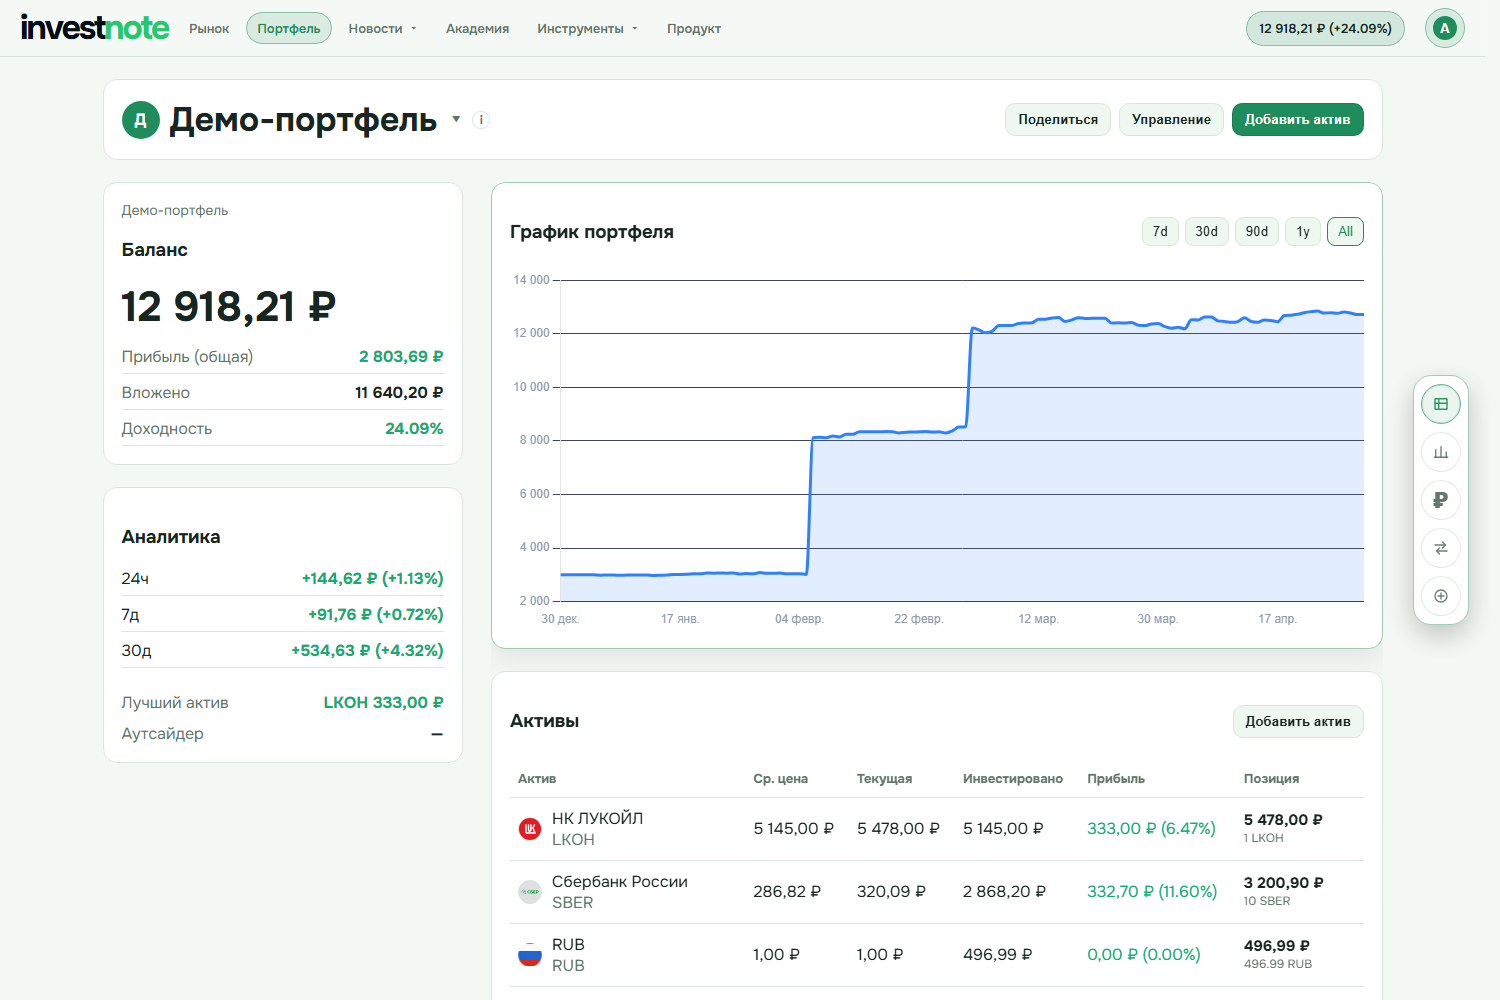1500x1000 pixels.
Task: Click the RUB Russian flag icon
Action: click(x=530, y=955)
